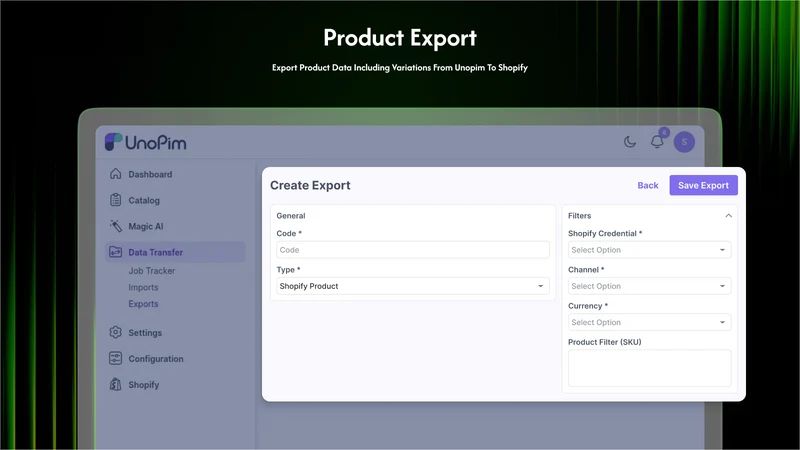Image resolution: width=800 pixels, height=450 pixels.
Task: Select Data Transfer menu item
Action: tap(175, 252)
